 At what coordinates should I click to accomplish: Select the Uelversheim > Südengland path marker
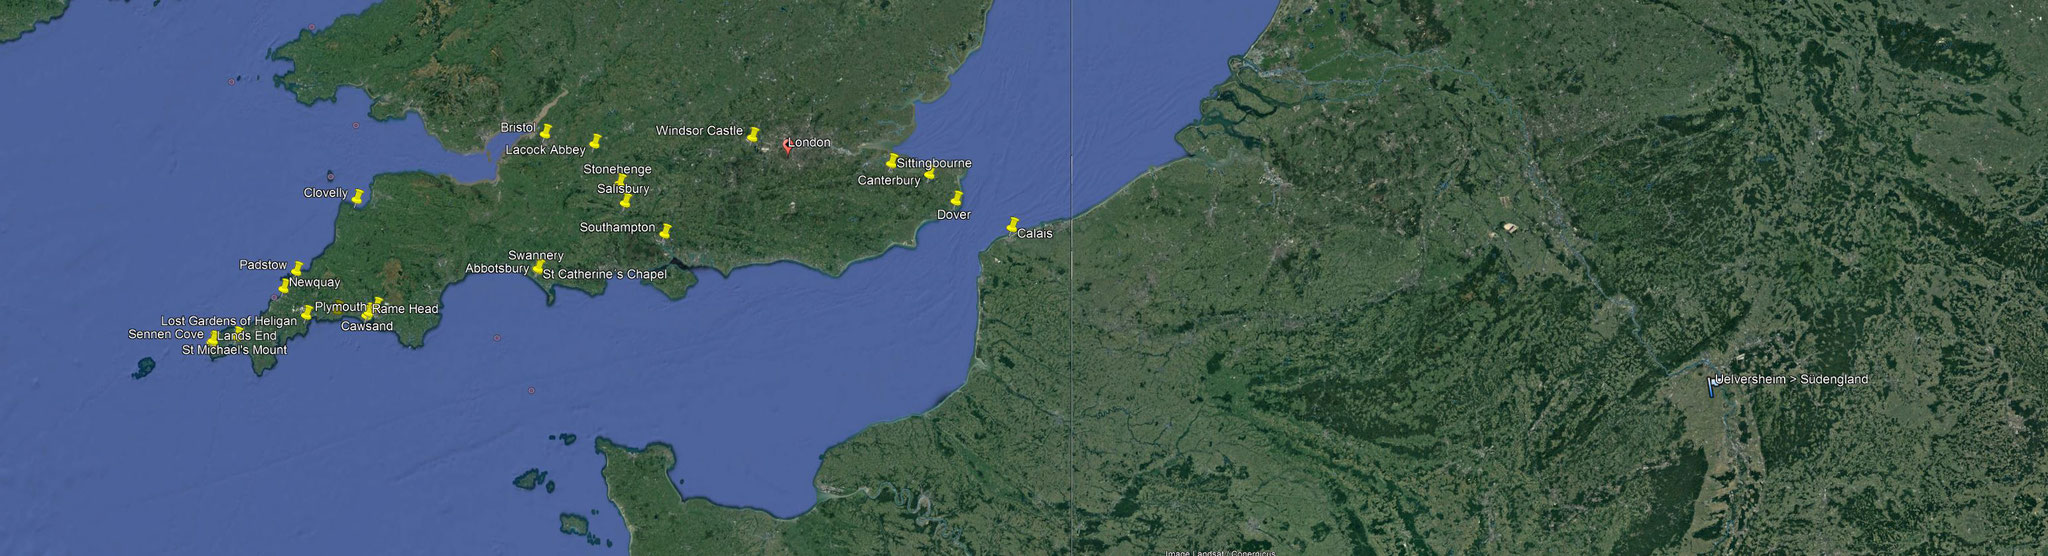coord(1711,387)
